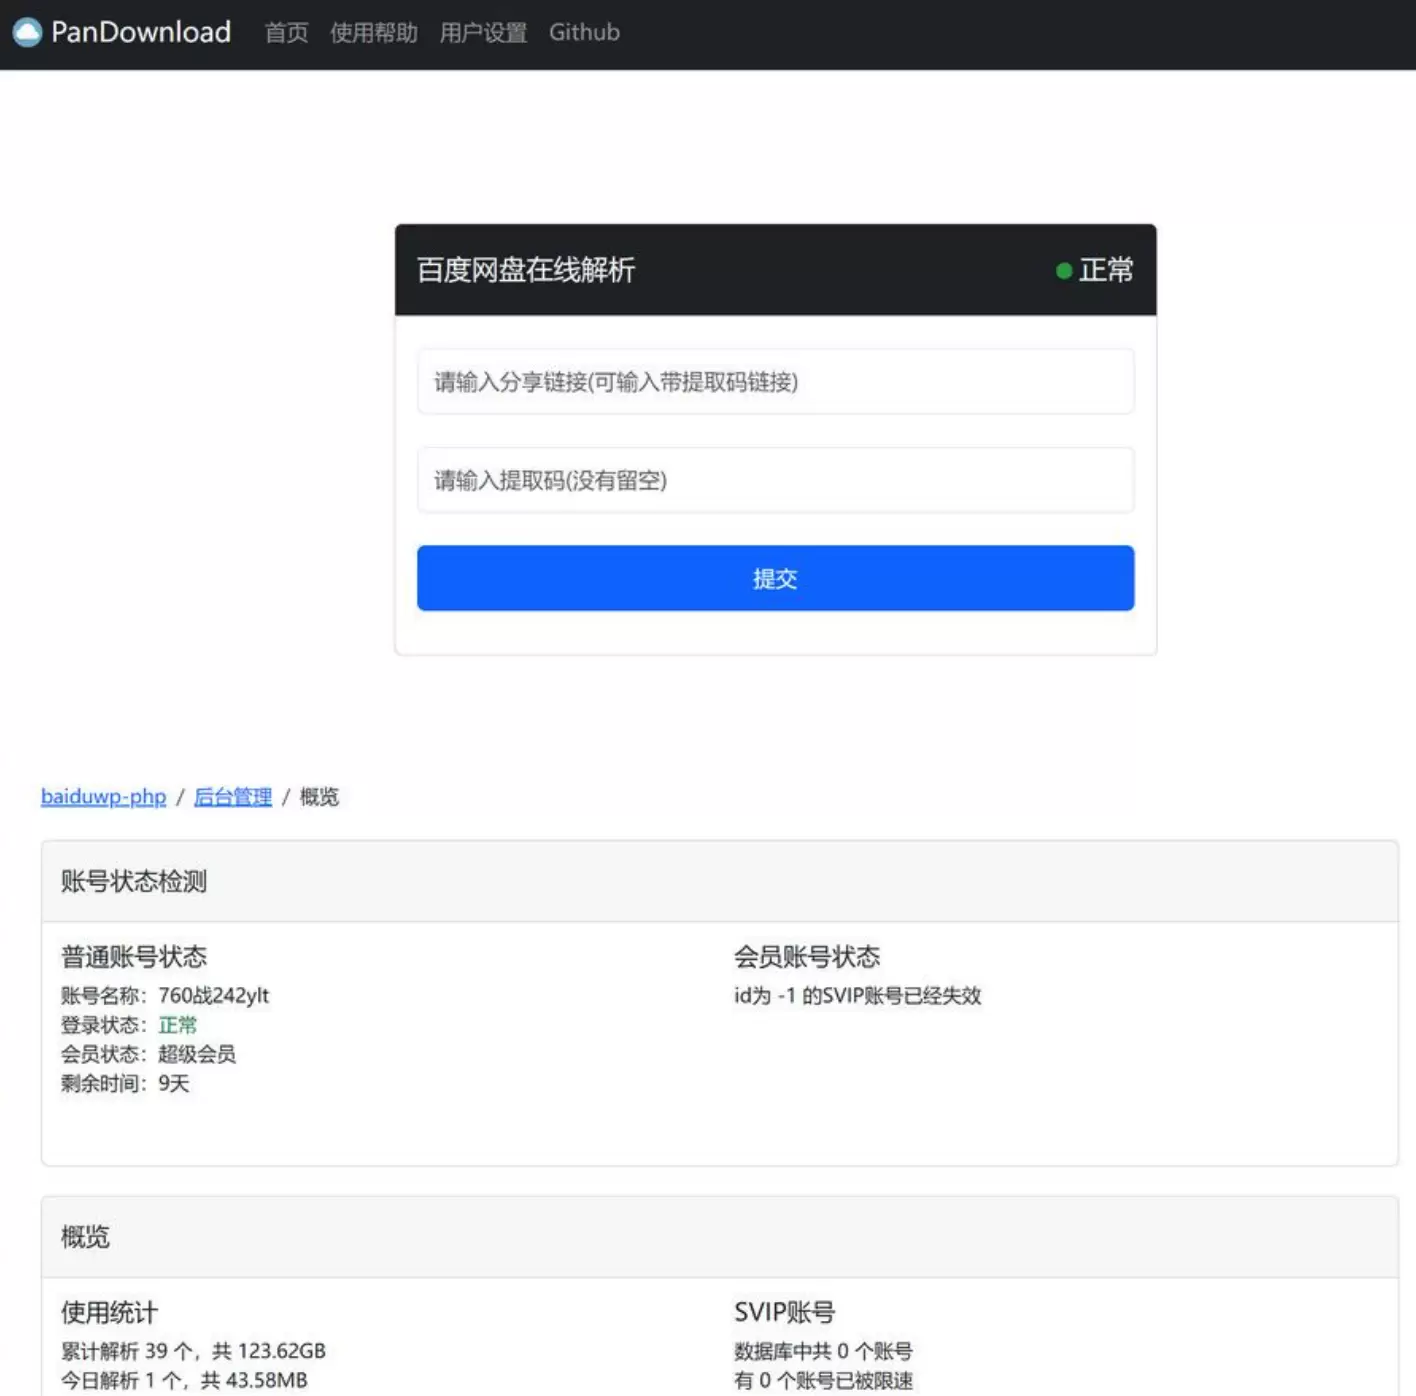
Task: Click the 数据库中共 0 个账号 line
Action: point(823,1352)
